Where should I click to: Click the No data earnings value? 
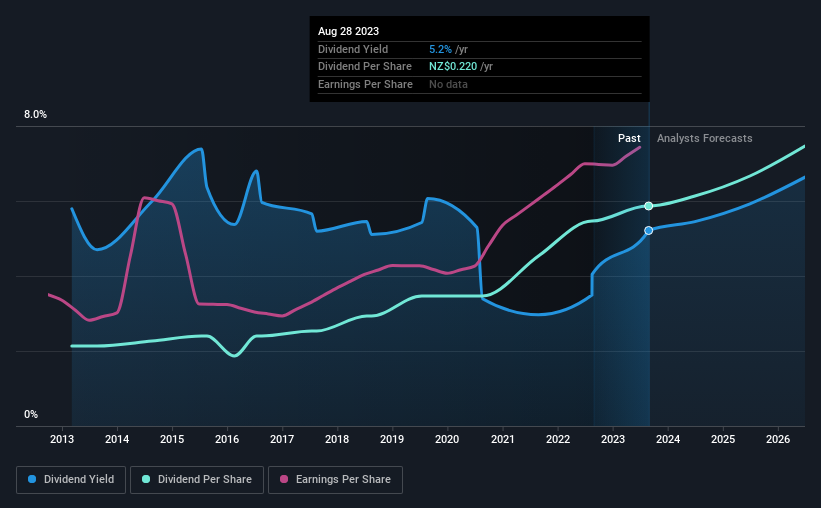coord(448,84)
